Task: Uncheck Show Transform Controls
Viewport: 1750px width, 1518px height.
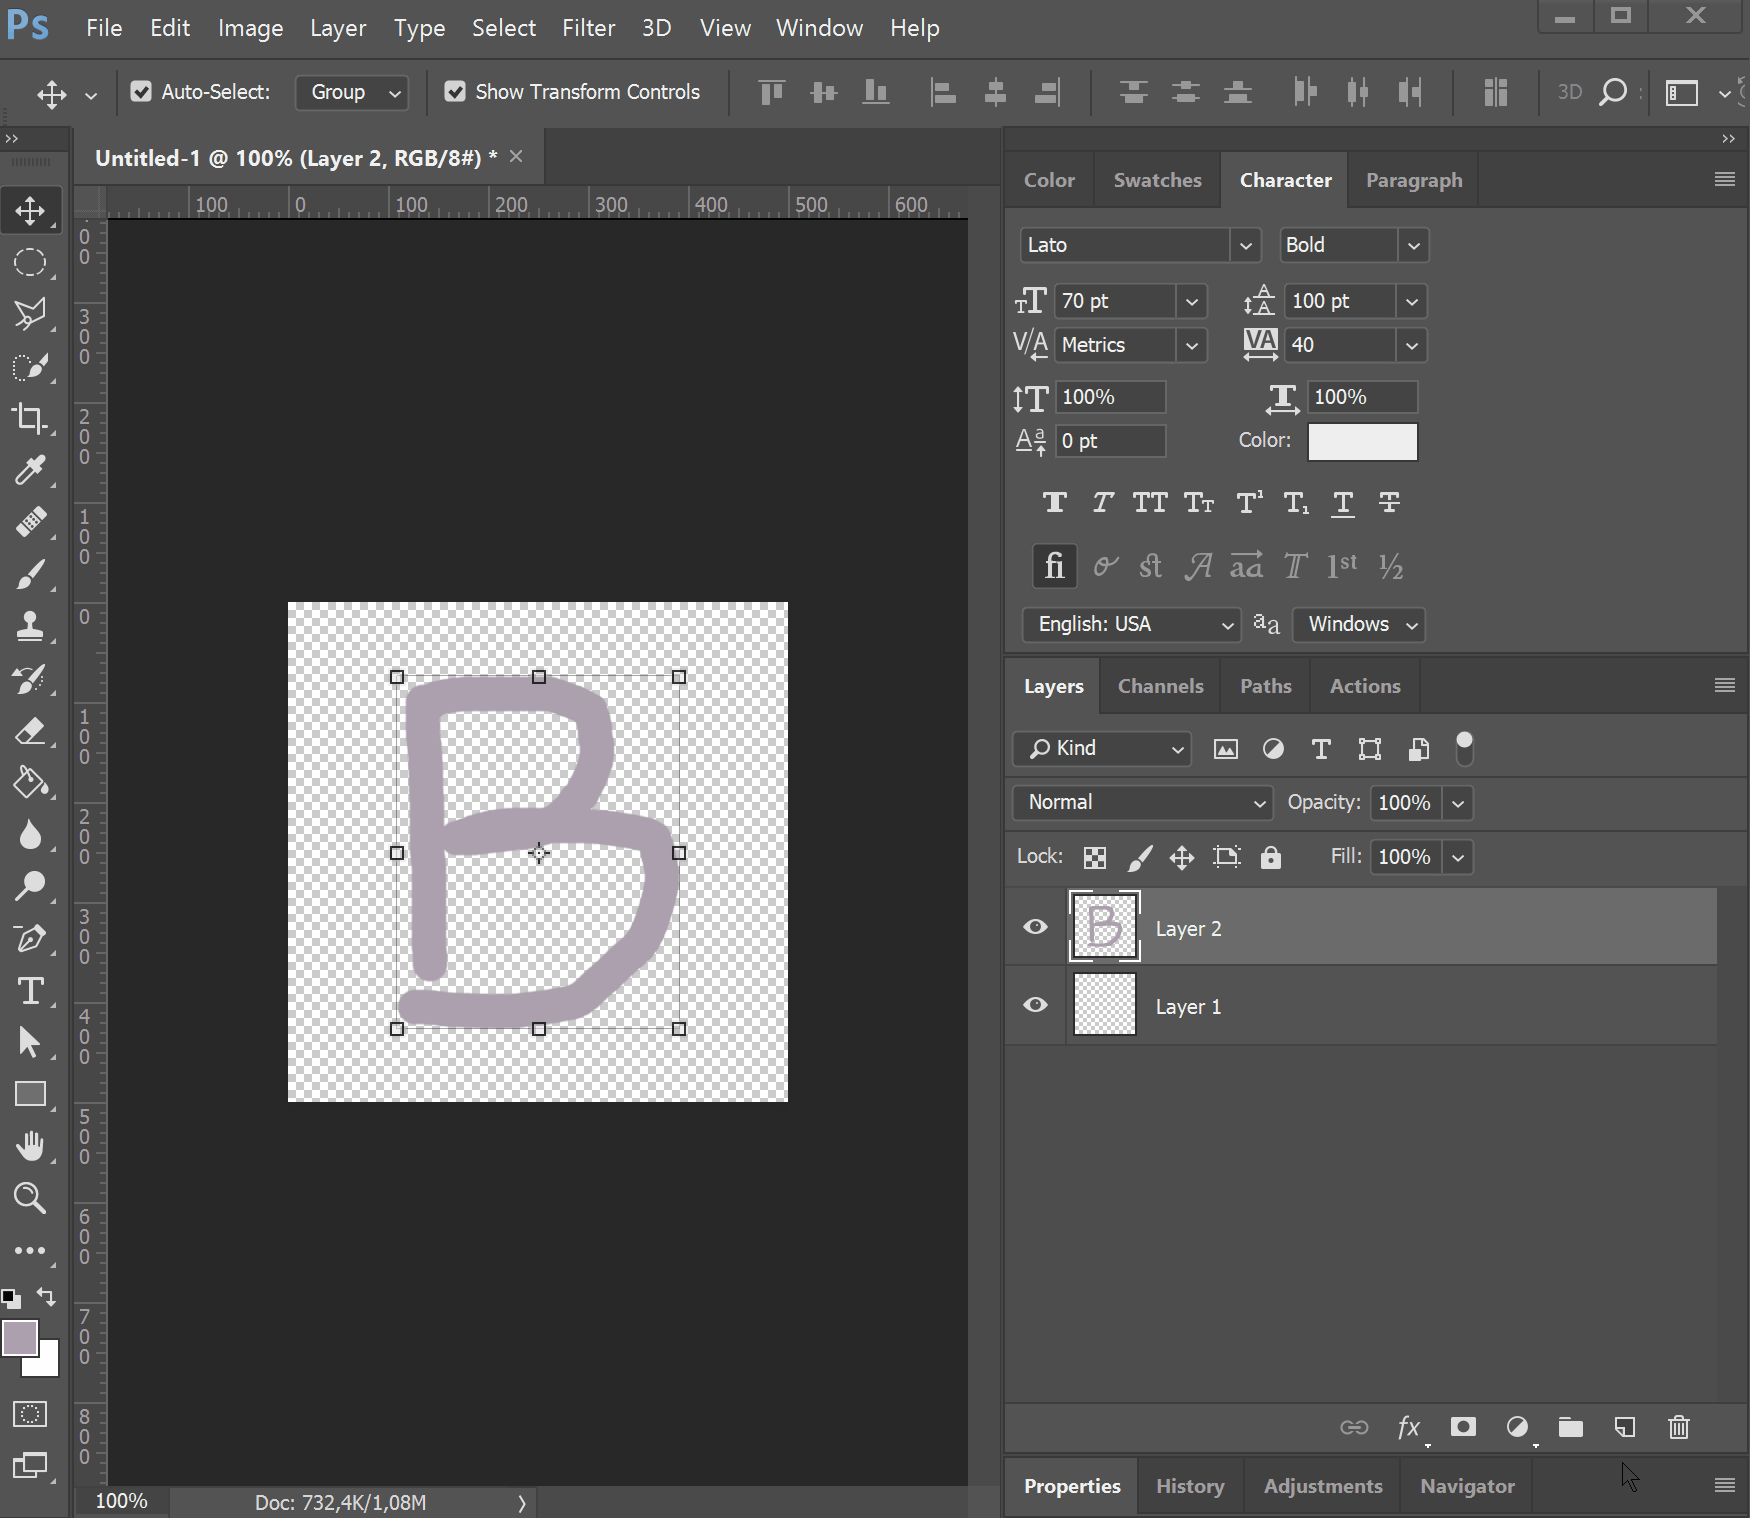Action: tap(455, 92)
